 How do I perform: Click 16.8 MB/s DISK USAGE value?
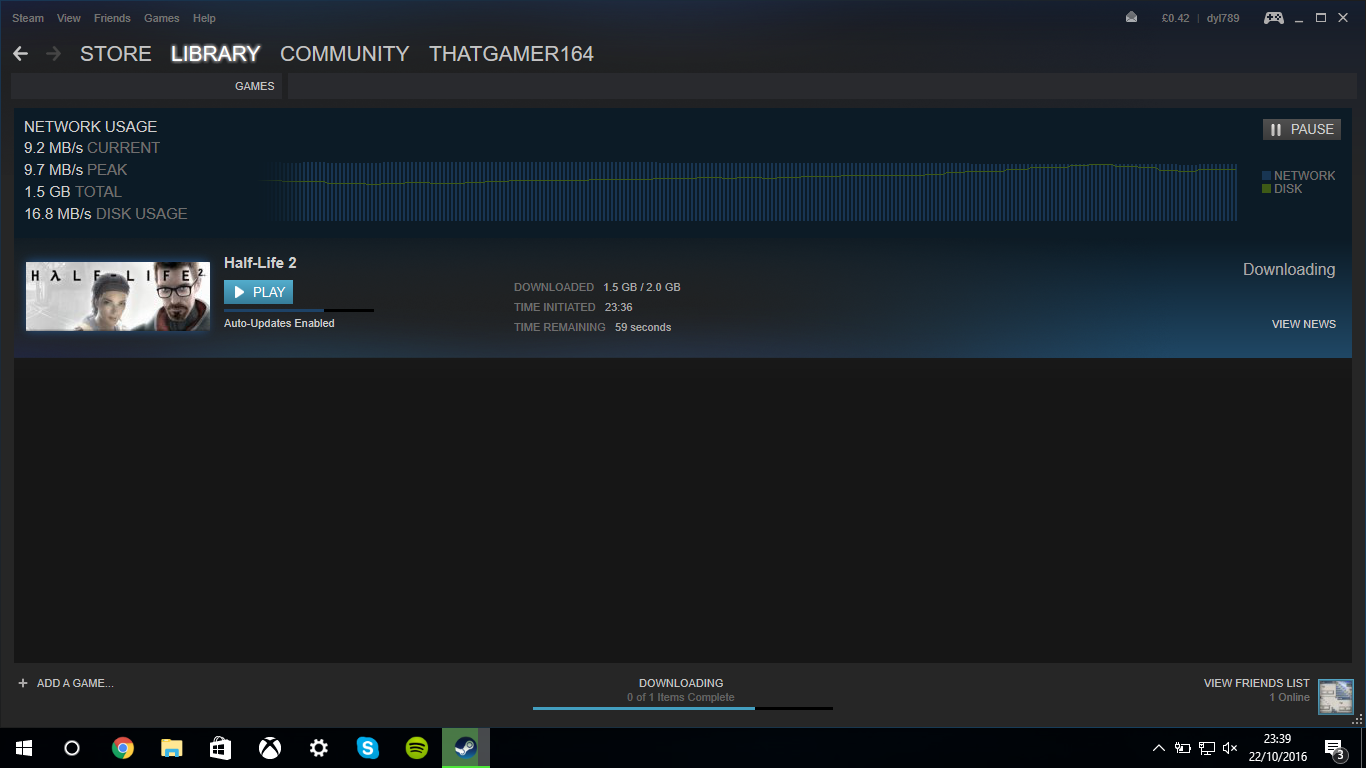coord(106,214)
